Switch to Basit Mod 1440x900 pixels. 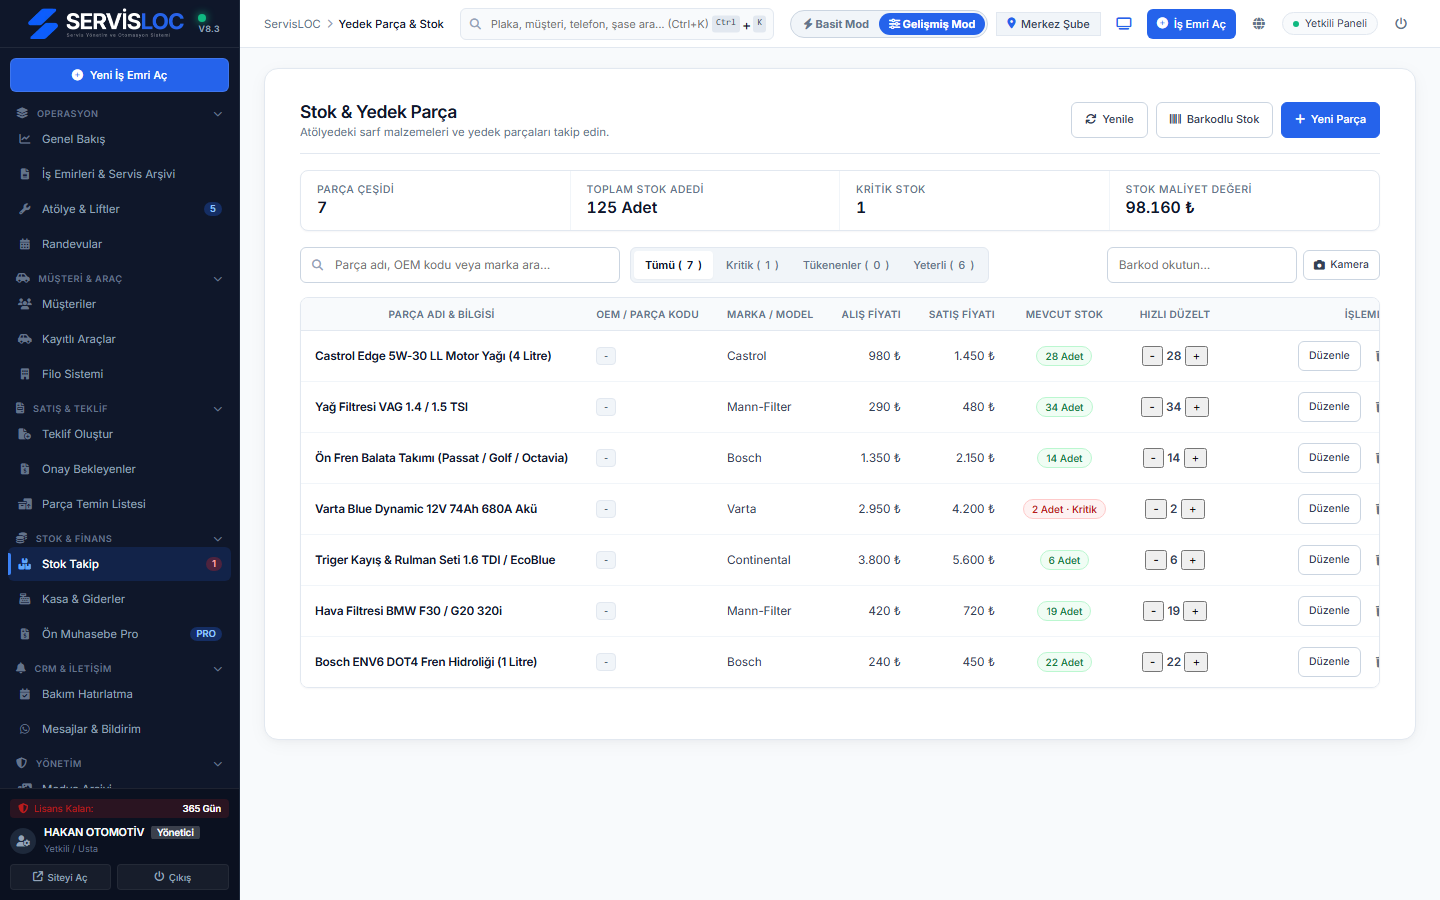pos(836,24)
